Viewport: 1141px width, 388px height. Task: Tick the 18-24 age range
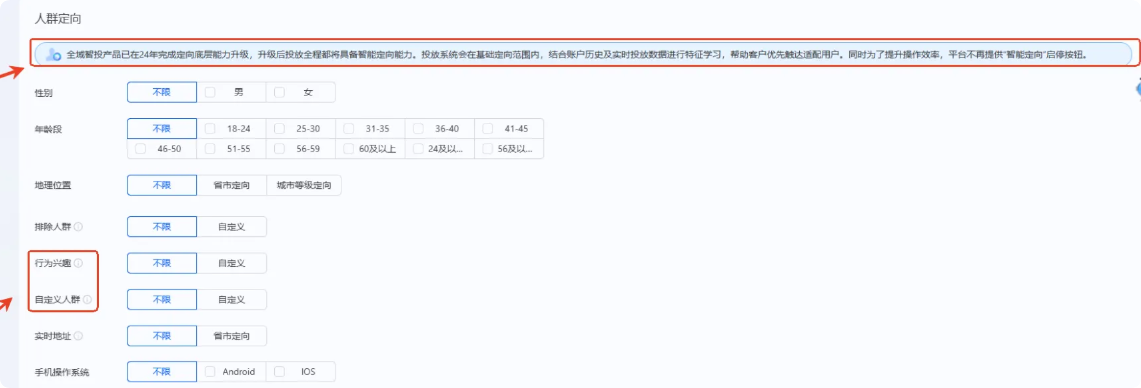point(210,129)
